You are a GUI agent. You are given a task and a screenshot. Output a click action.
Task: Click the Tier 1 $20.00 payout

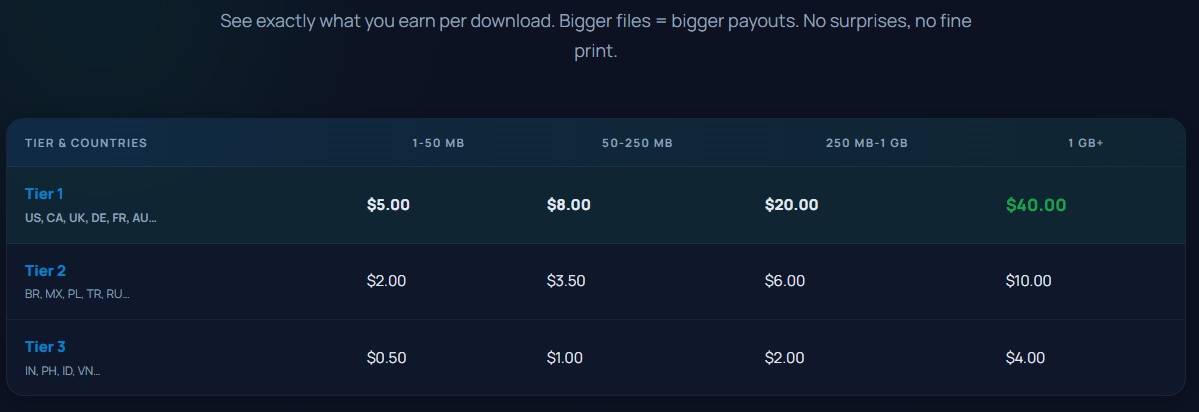[791, 205]
